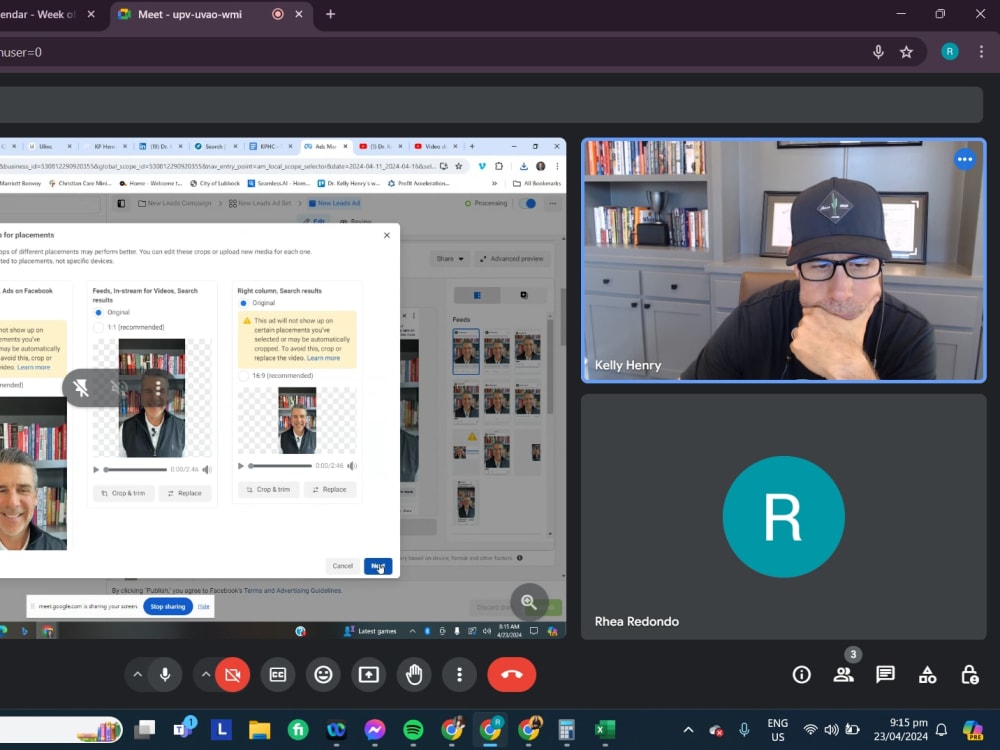This screenshot has width=1000, height=750.
Task: Open Meet more options three-dot menu
Action: pos(459,674)
